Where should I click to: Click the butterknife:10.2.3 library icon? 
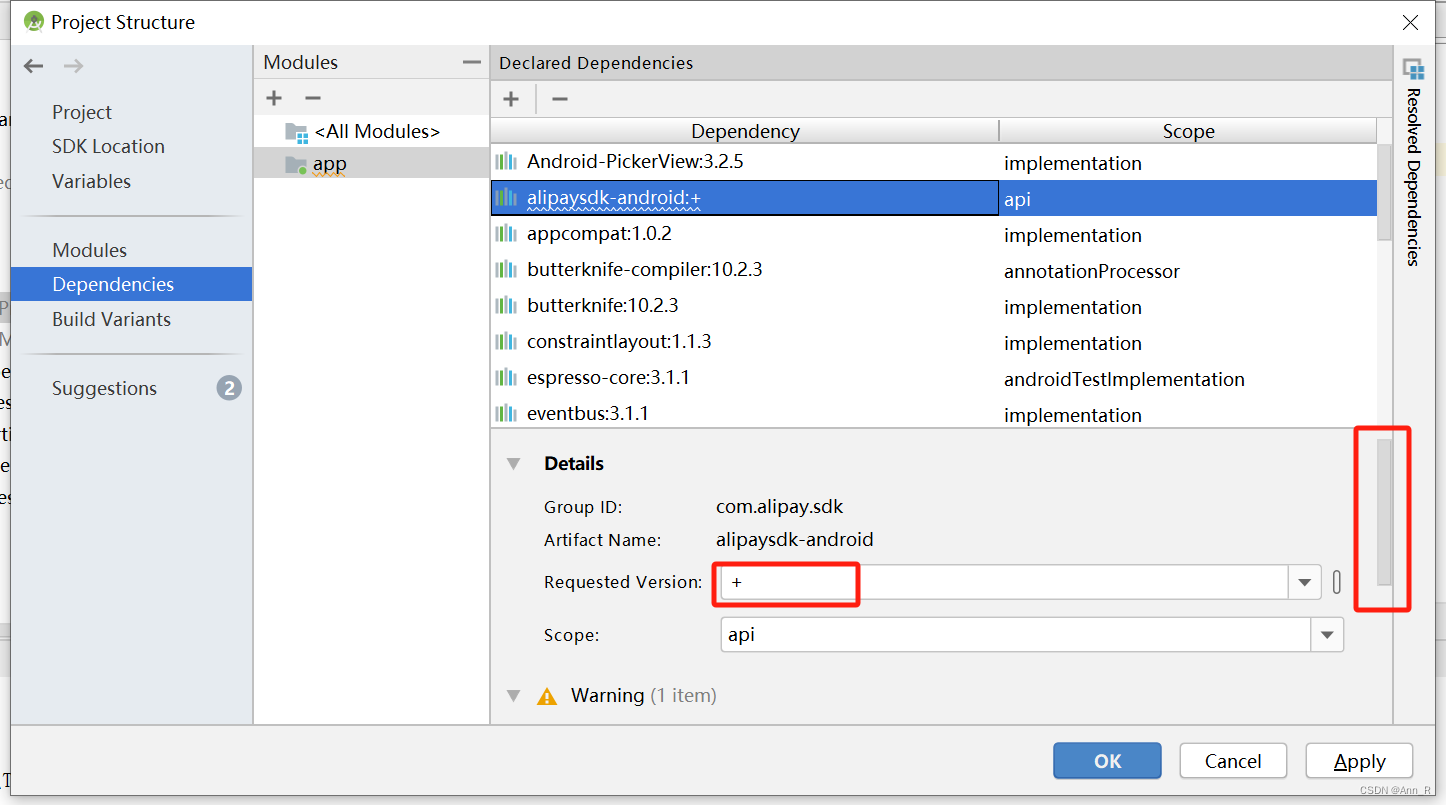[506, 306]
